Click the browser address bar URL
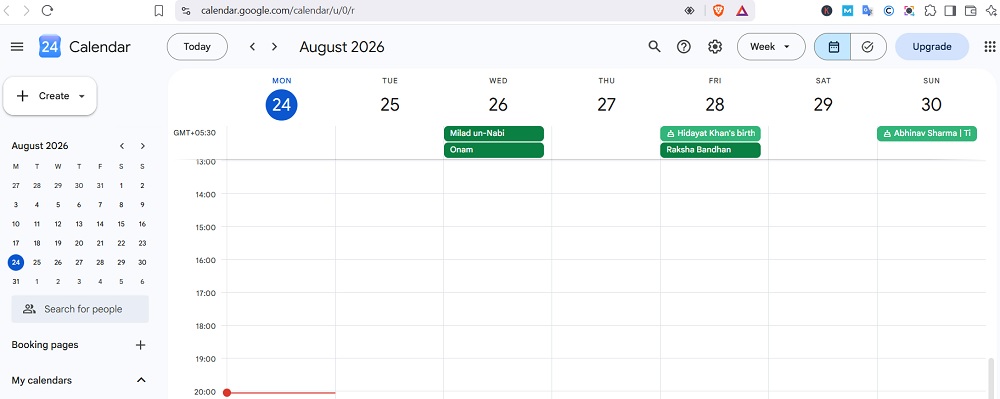Image resolution: width=1000 pixels, height=399 pixels. 277,11
